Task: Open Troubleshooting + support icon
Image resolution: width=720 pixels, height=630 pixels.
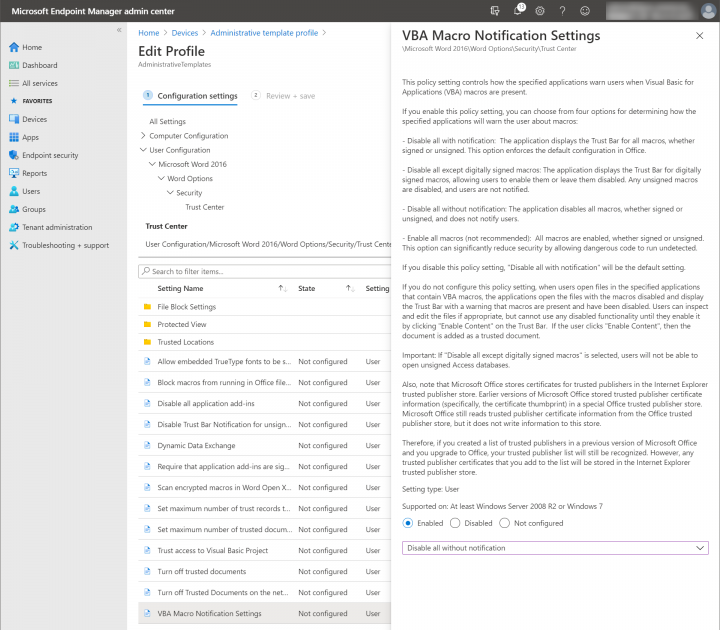Action: [x=14, y=245]
